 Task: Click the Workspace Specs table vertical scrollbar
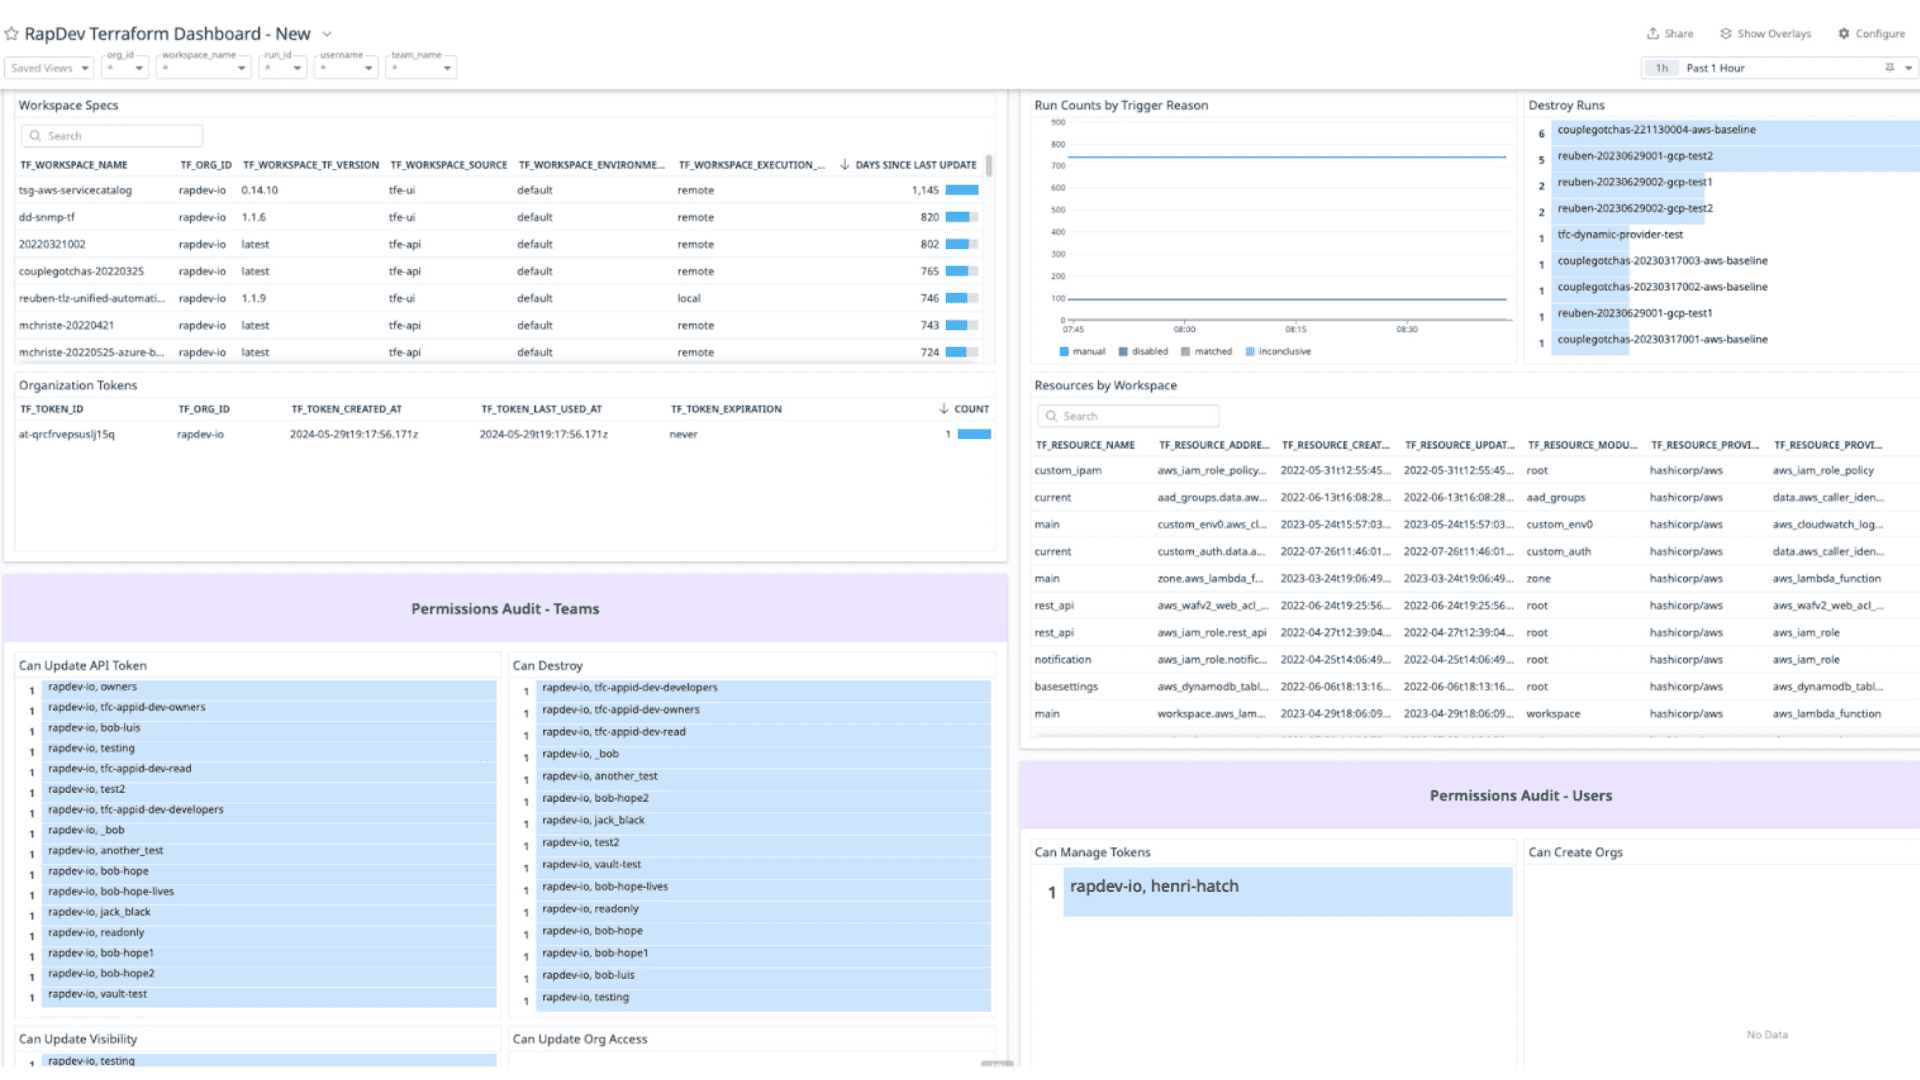tap(989, 166)
